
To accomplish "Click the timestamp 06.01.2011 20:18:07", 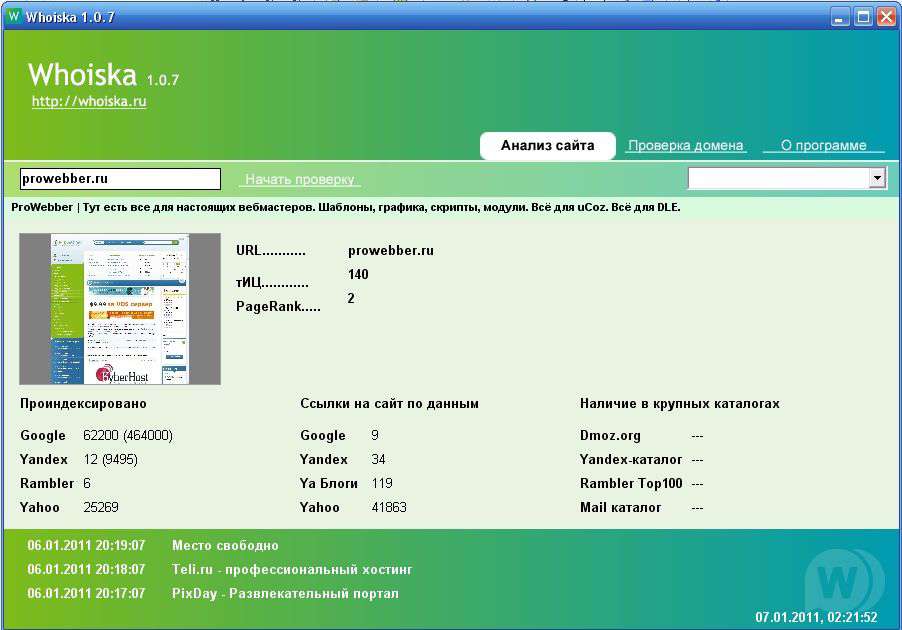I will 86,570.
